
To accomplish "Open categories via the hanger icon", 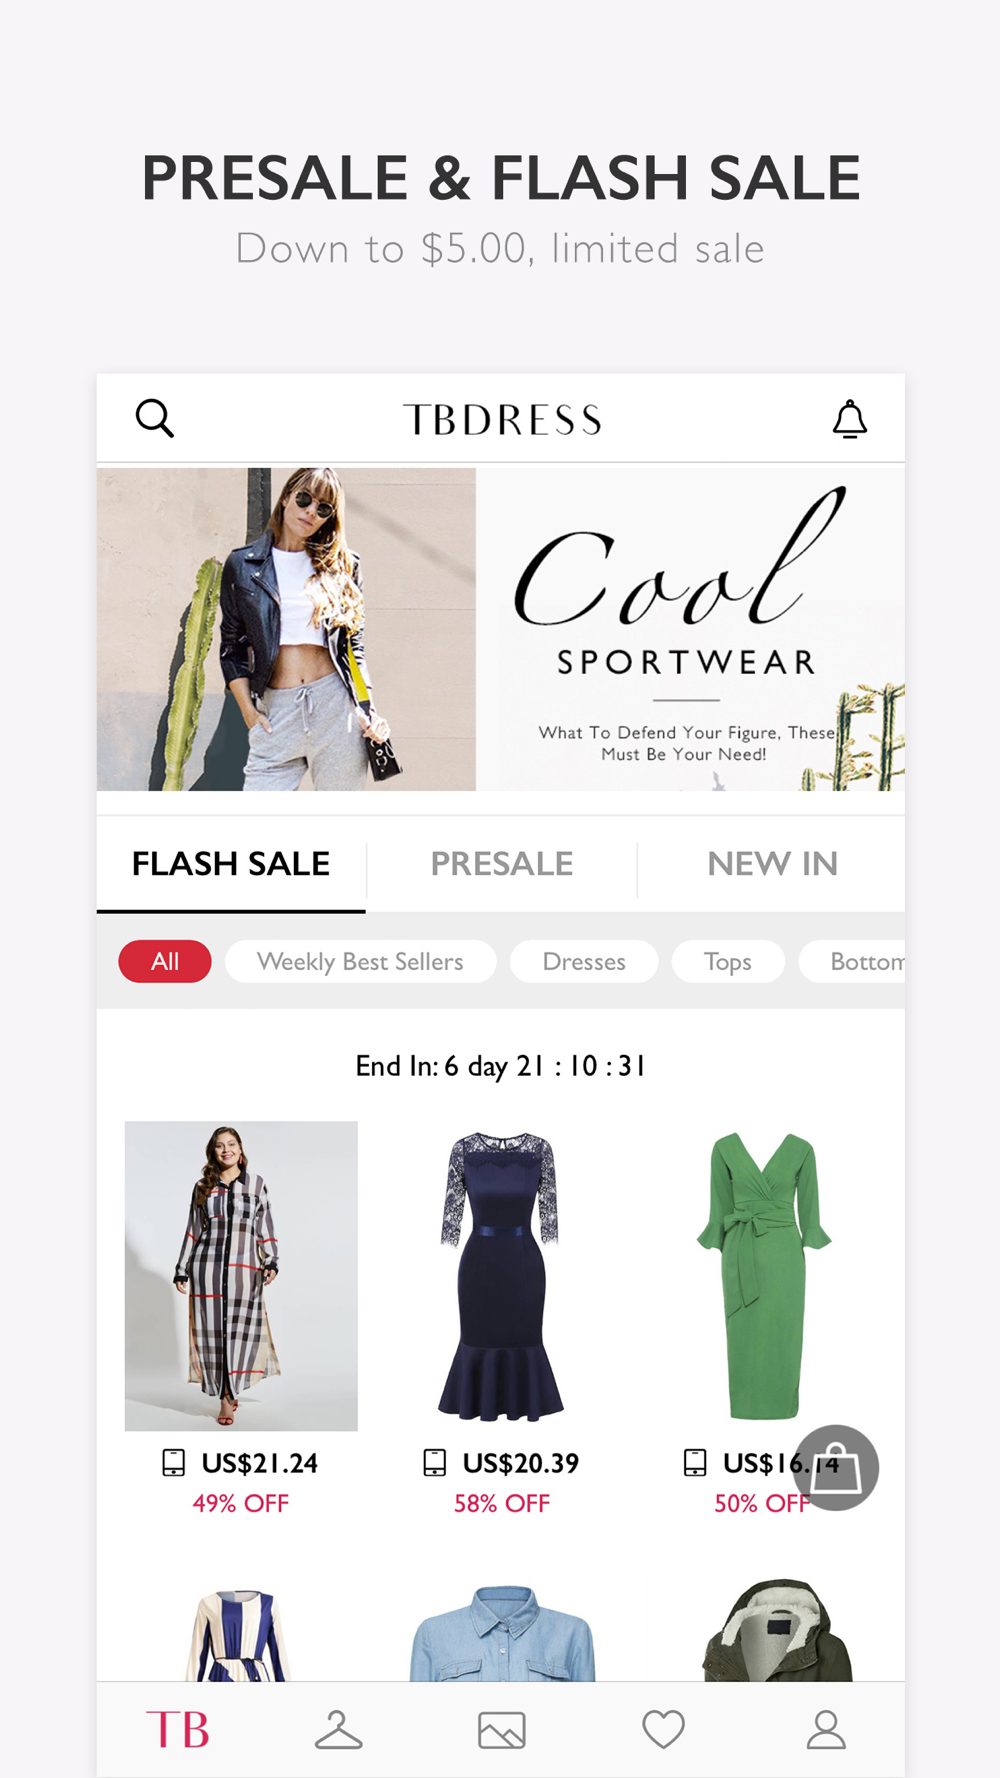I will click(x=339, y=1730).
